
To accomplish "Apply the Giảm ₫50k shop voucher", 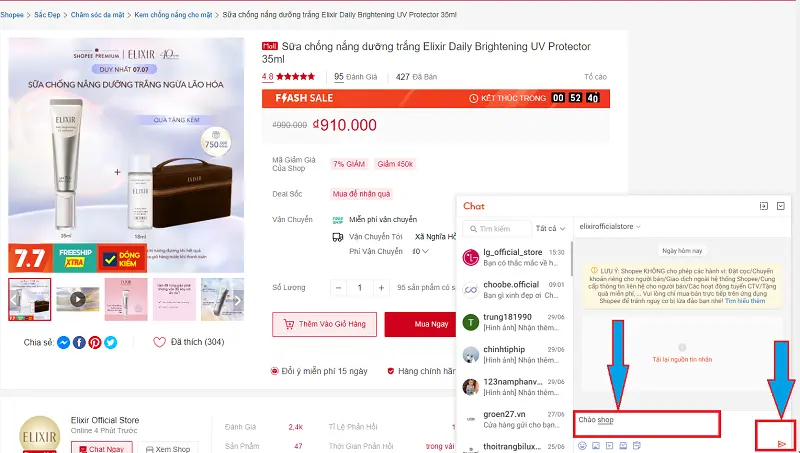I will [x=395, y=164].
